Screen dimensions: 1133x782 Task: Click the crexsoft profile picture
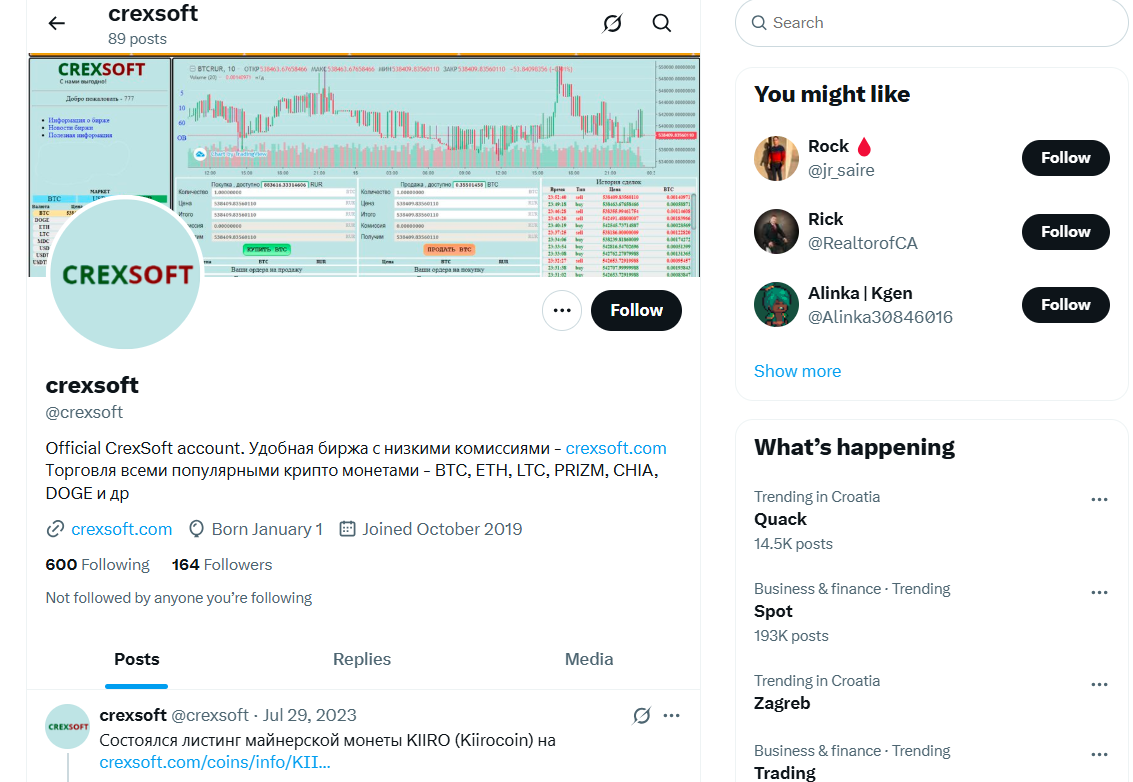coord(125,273)
